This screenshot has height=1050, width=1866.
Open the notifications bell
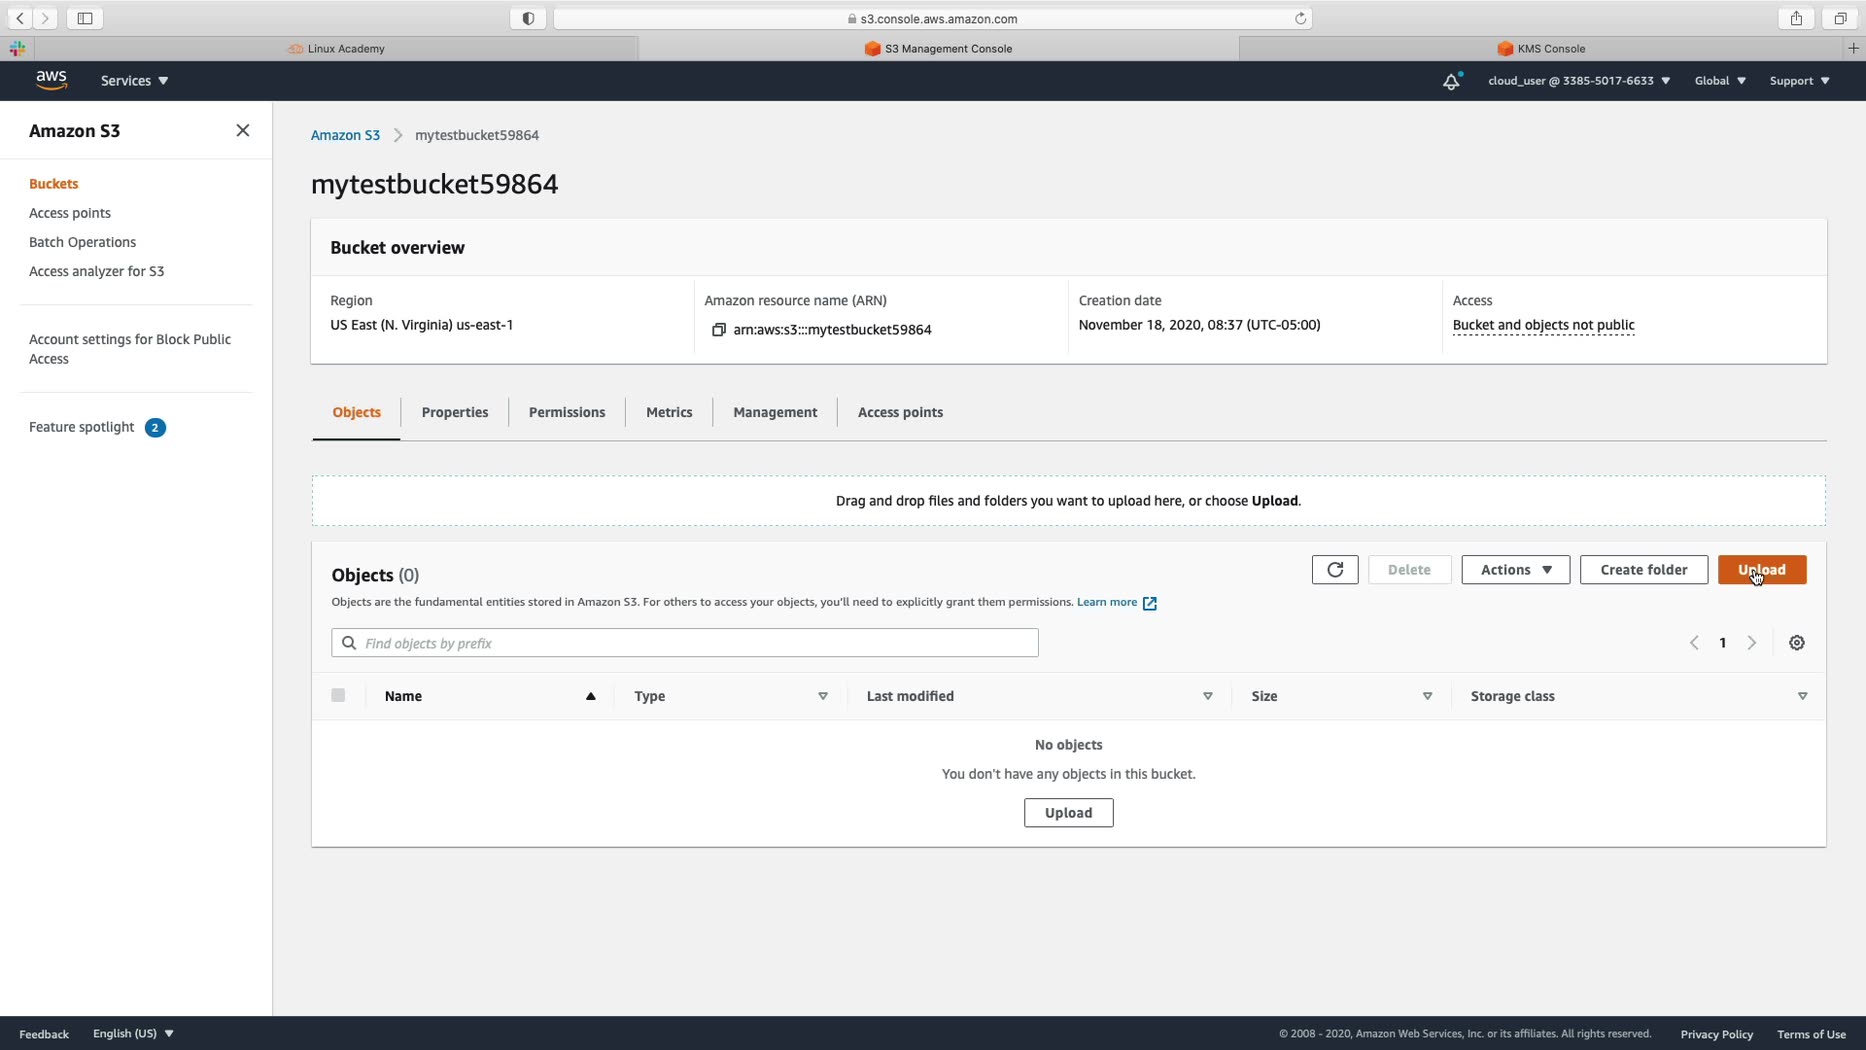(1451, 81)
